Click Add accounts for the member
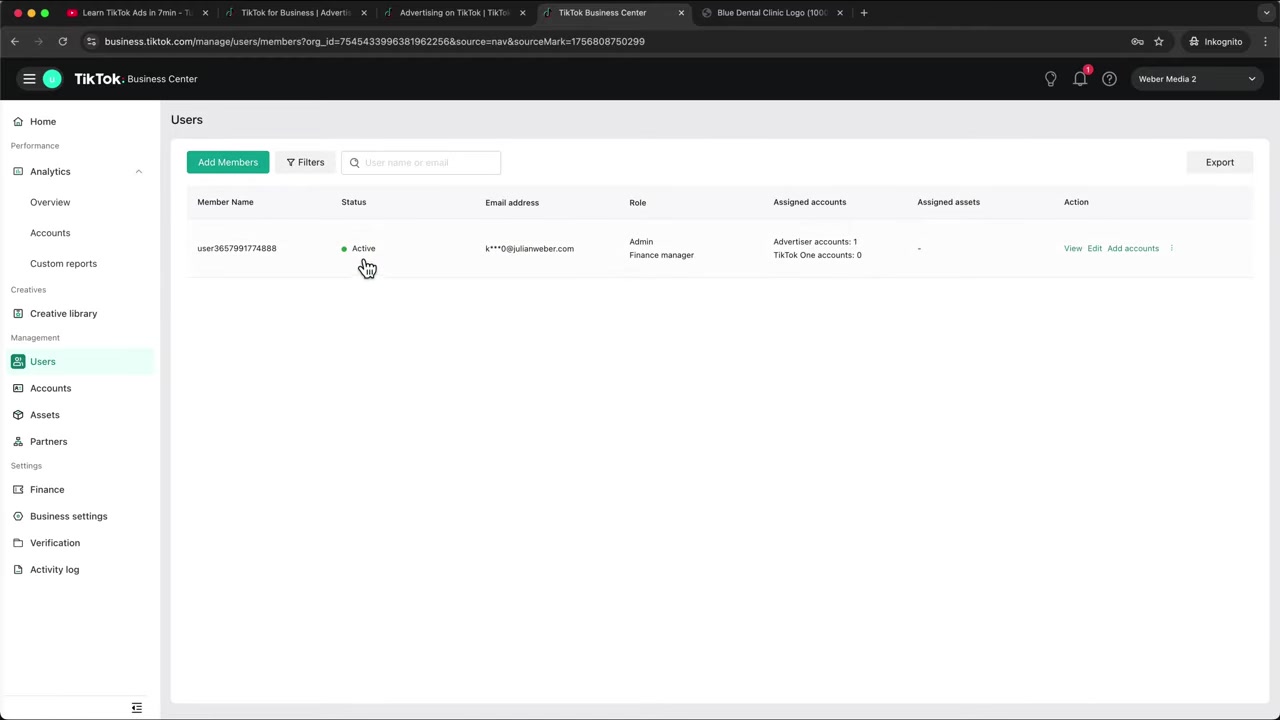The width and height of the screenshot is (1280, 720). [x=1133, y=248]
